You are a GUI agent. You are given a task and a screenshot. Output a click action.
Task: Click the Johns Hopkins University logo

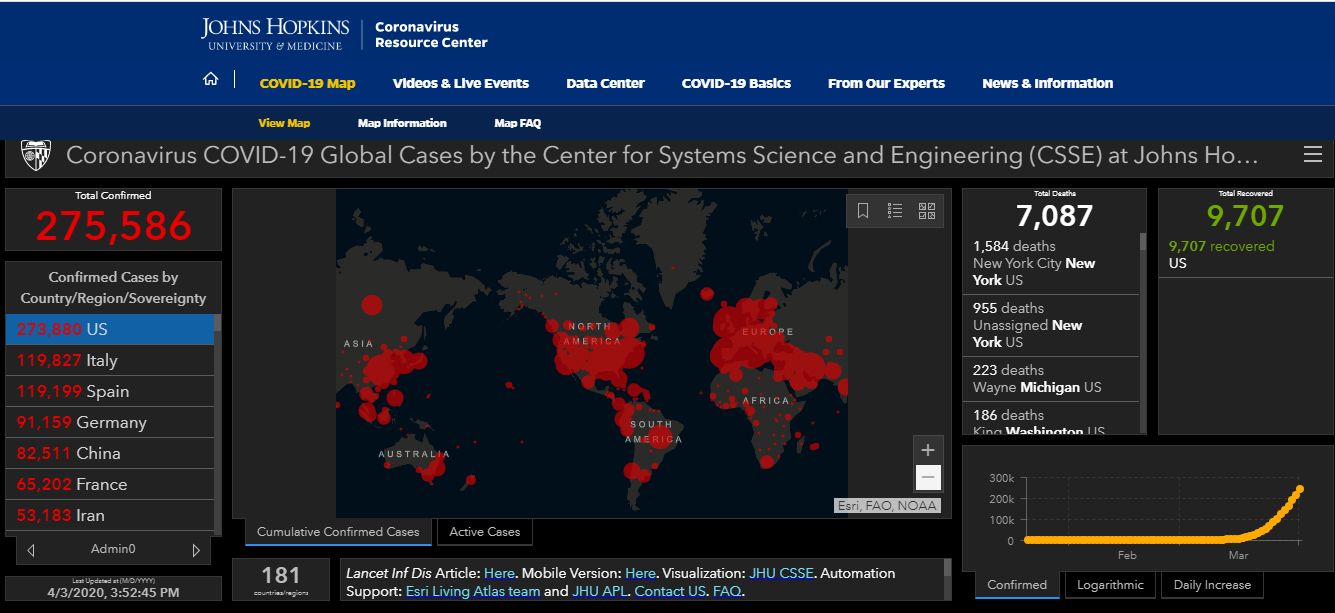click(276, 34)
